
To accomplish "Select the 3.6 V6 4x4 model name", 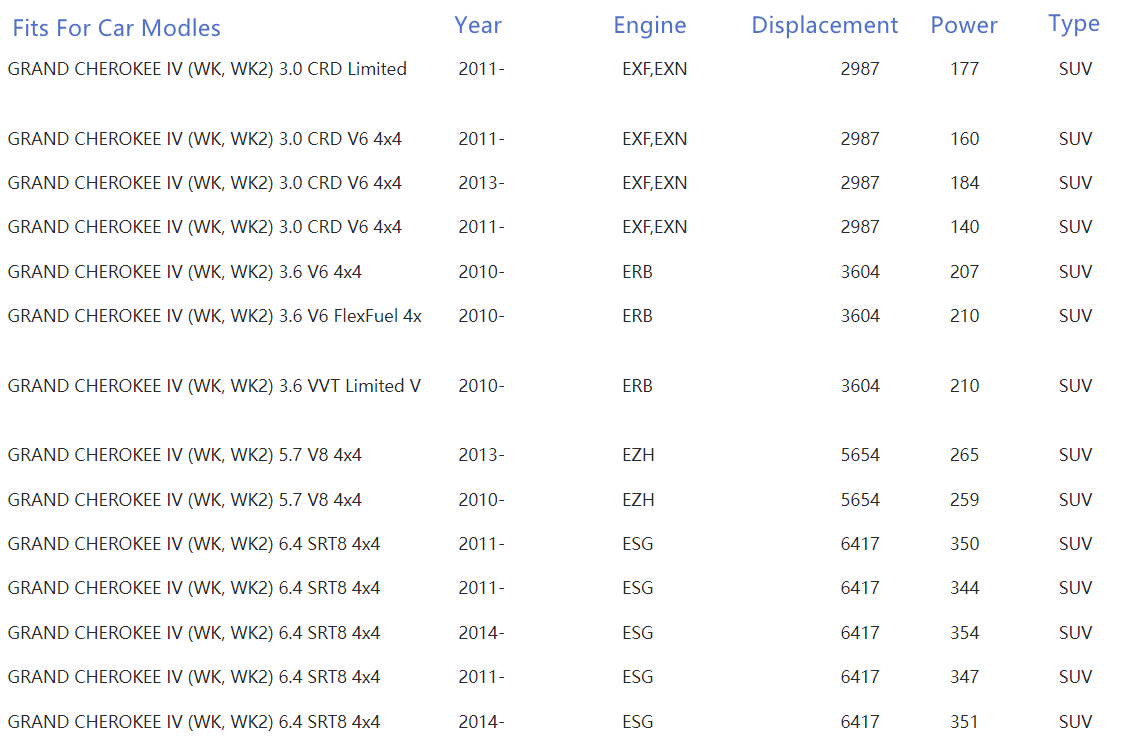I will (x=184, y=272).
